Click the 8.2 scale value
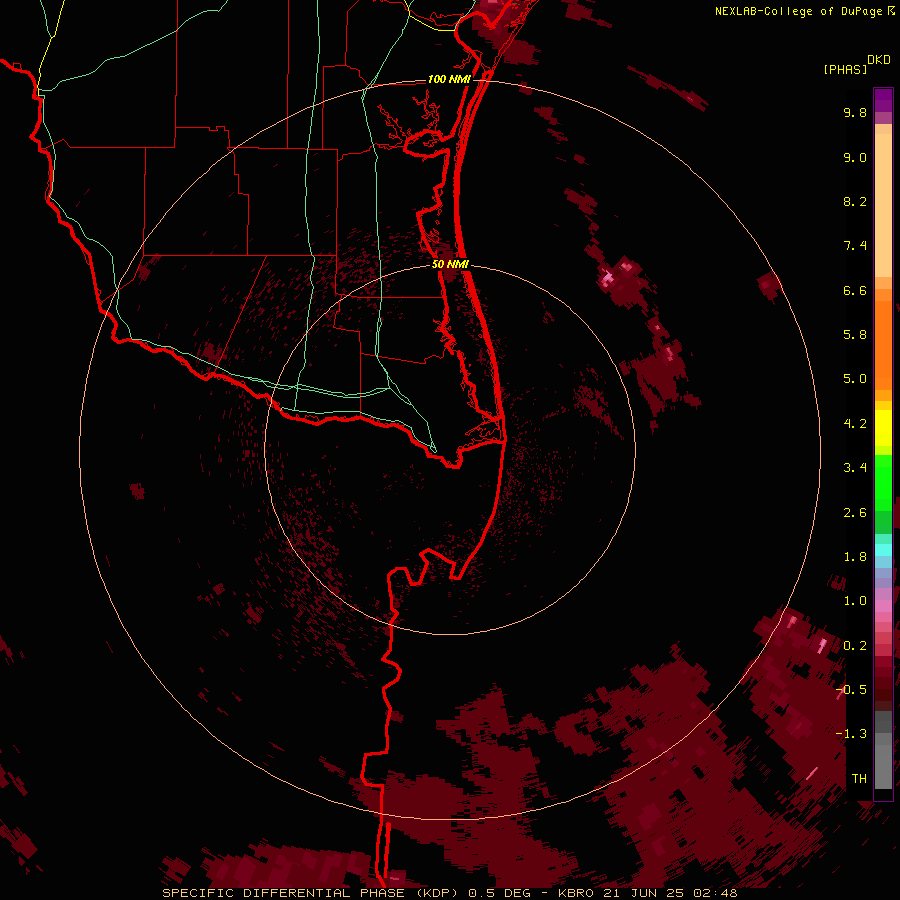 (855, 201)
